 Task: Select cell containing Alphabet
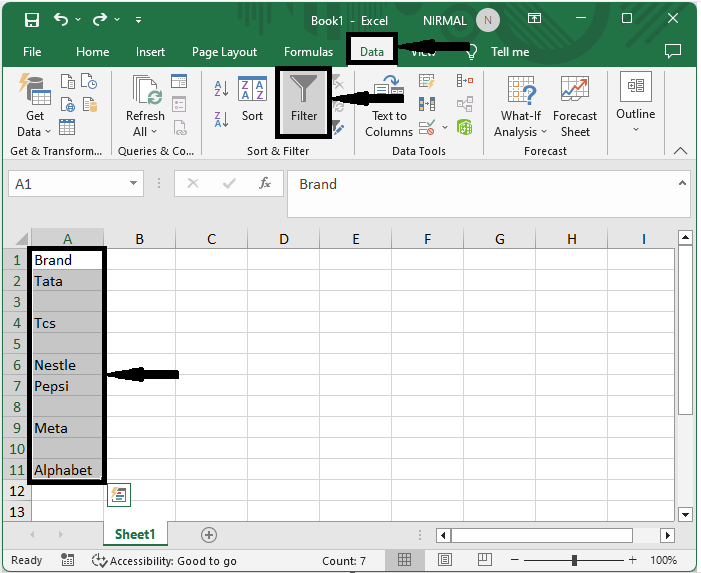coord(67,470)
